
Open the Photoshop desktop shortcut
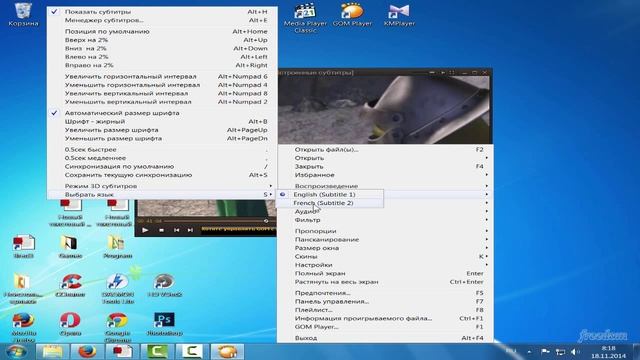click(x=164, y=324)
